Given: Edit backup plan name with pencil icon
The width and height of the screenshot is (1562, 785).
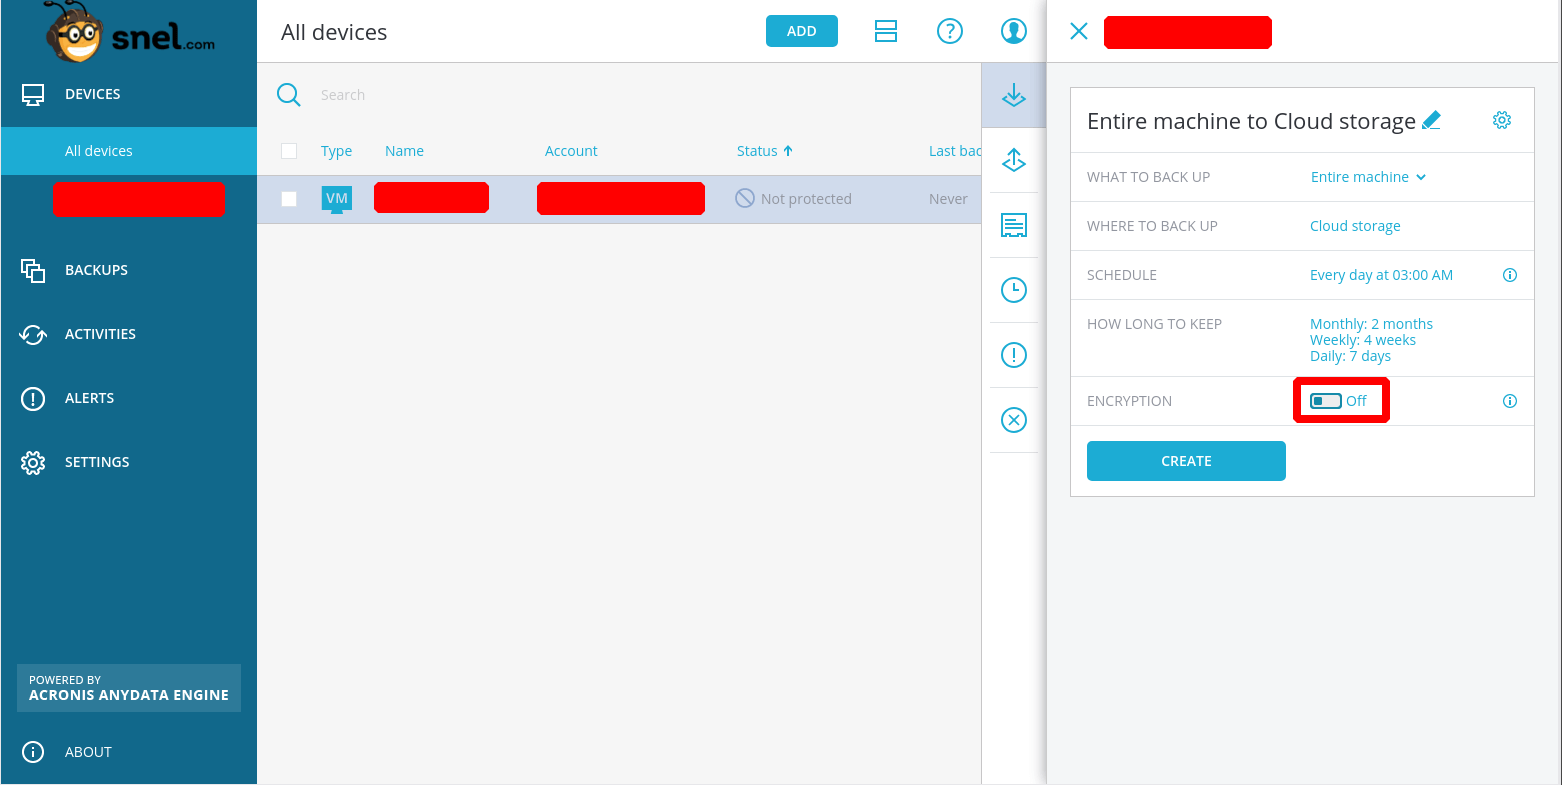Looking at the screenshot, I should 1431,120.
